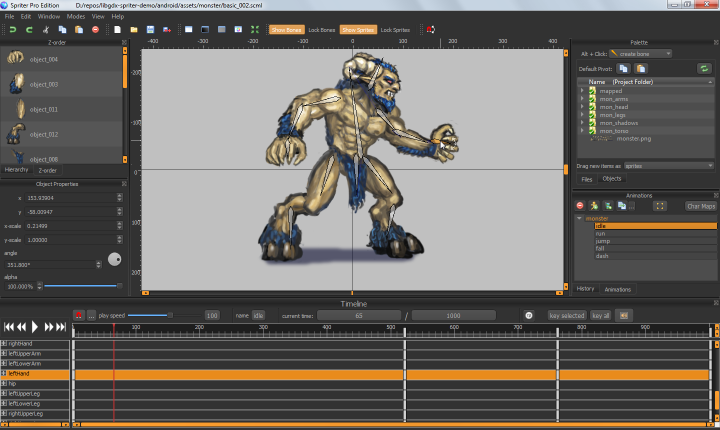The height and width of the screenshot is (430, 720).
Task: Click the red Delete icon in main toolbar
Action: [x=96, y=30]
